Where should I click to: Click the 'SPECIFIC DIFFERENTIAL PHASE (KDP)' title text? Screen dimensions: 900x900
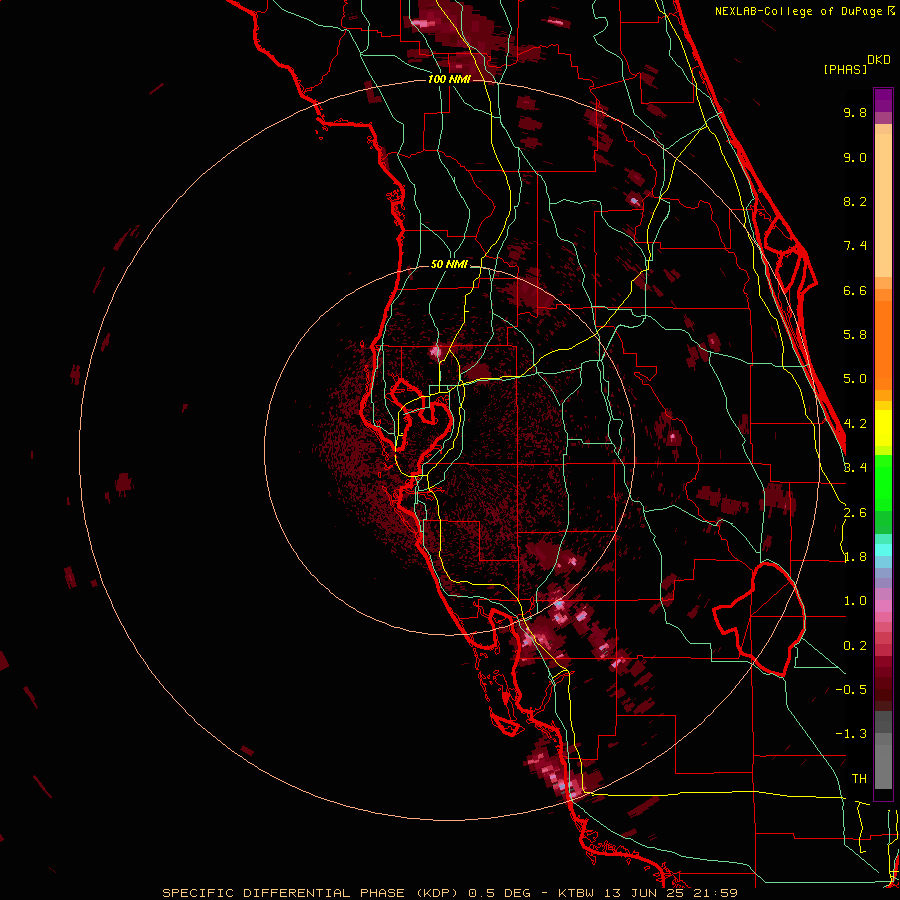tap(311, 893)
